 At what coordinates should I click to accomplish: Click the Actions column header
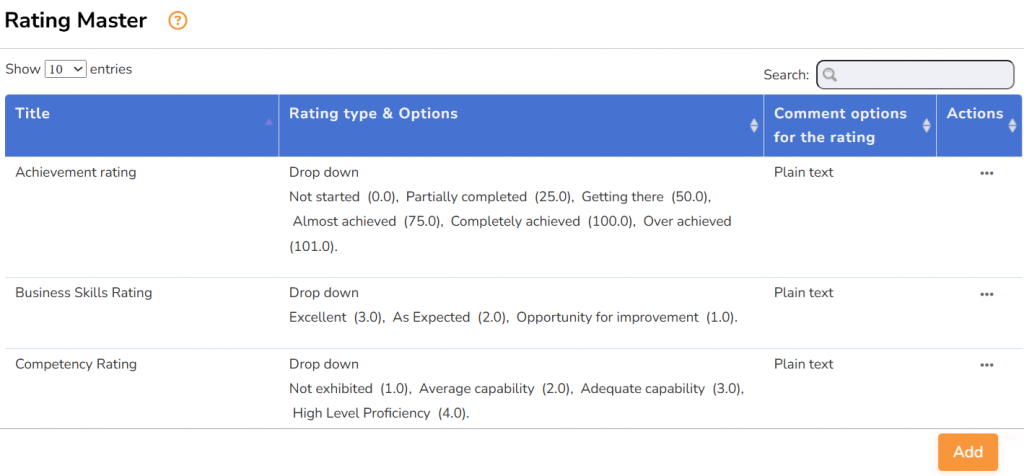tap(974, 114)
